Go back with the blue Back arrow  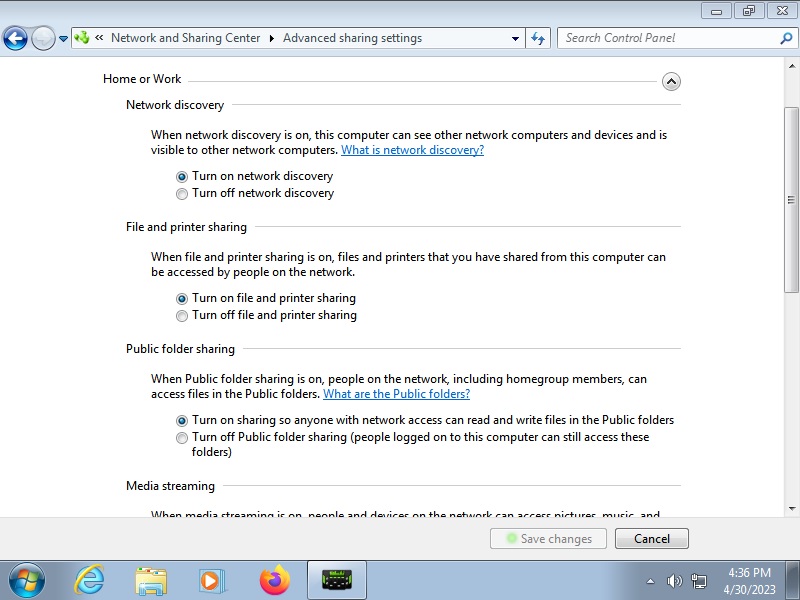(15, 38)
